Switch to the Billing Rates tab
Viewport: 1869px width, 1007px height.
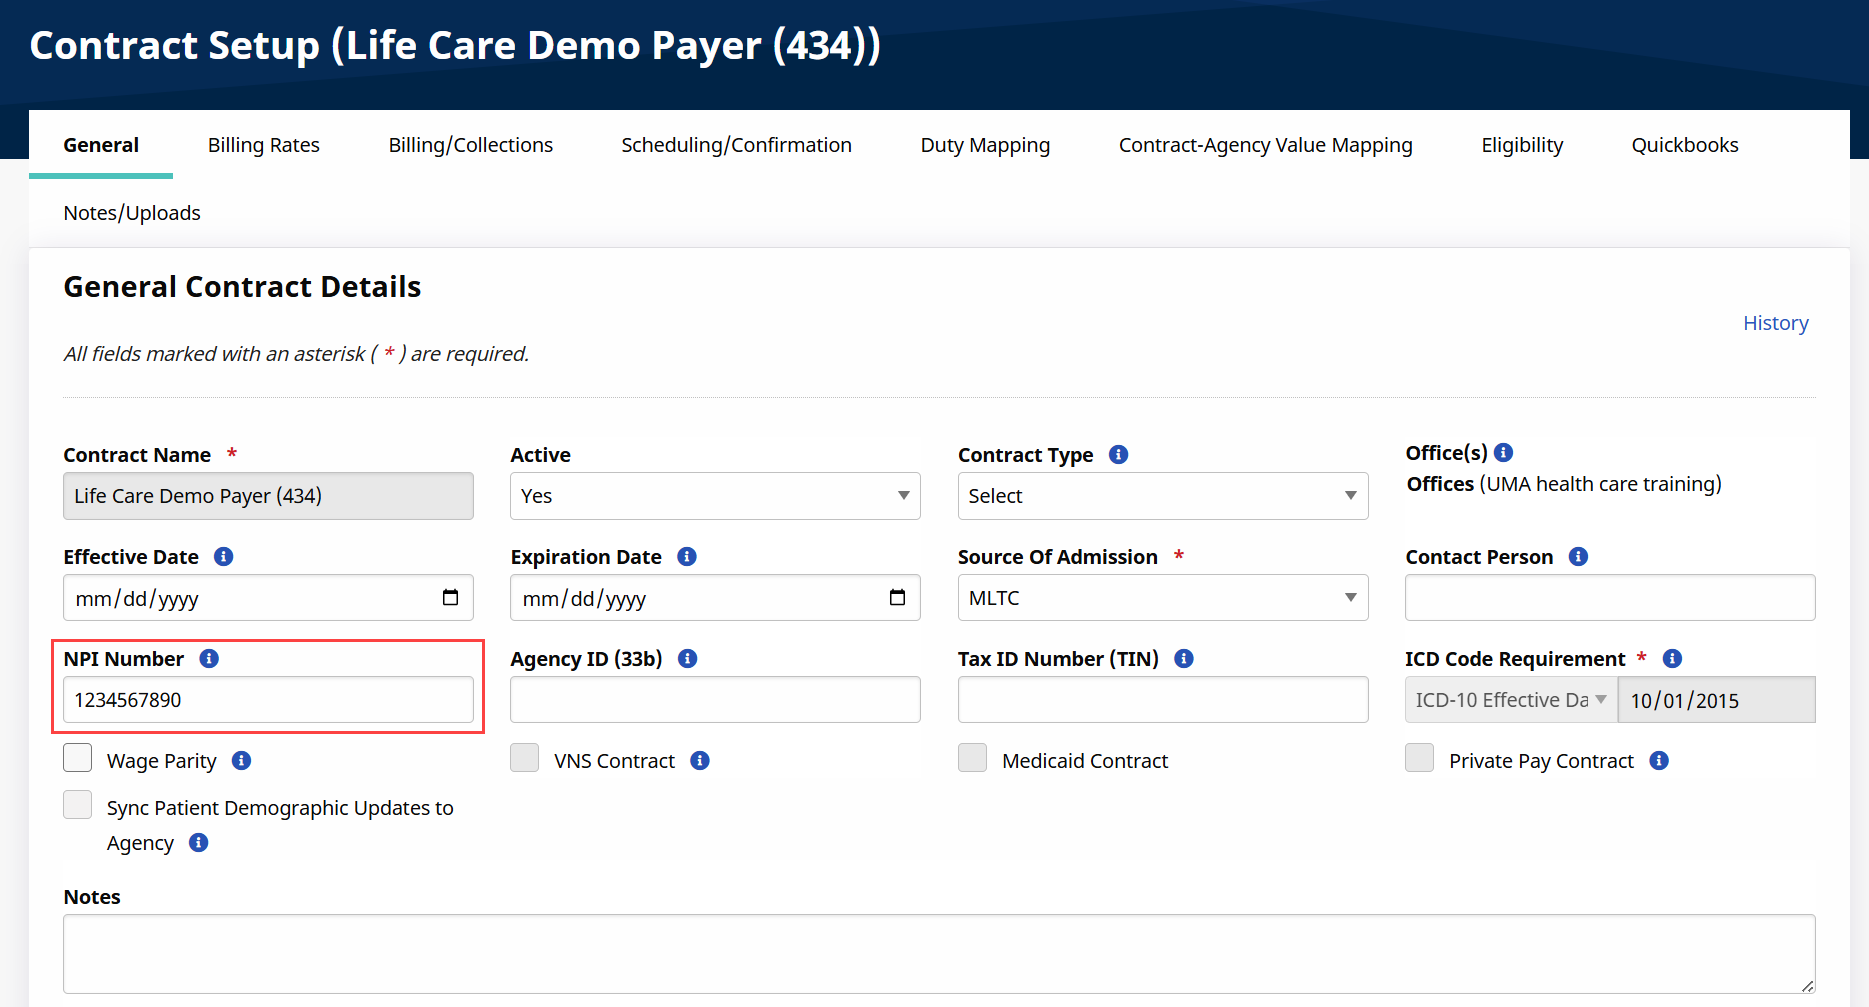[x=264, y=145]
